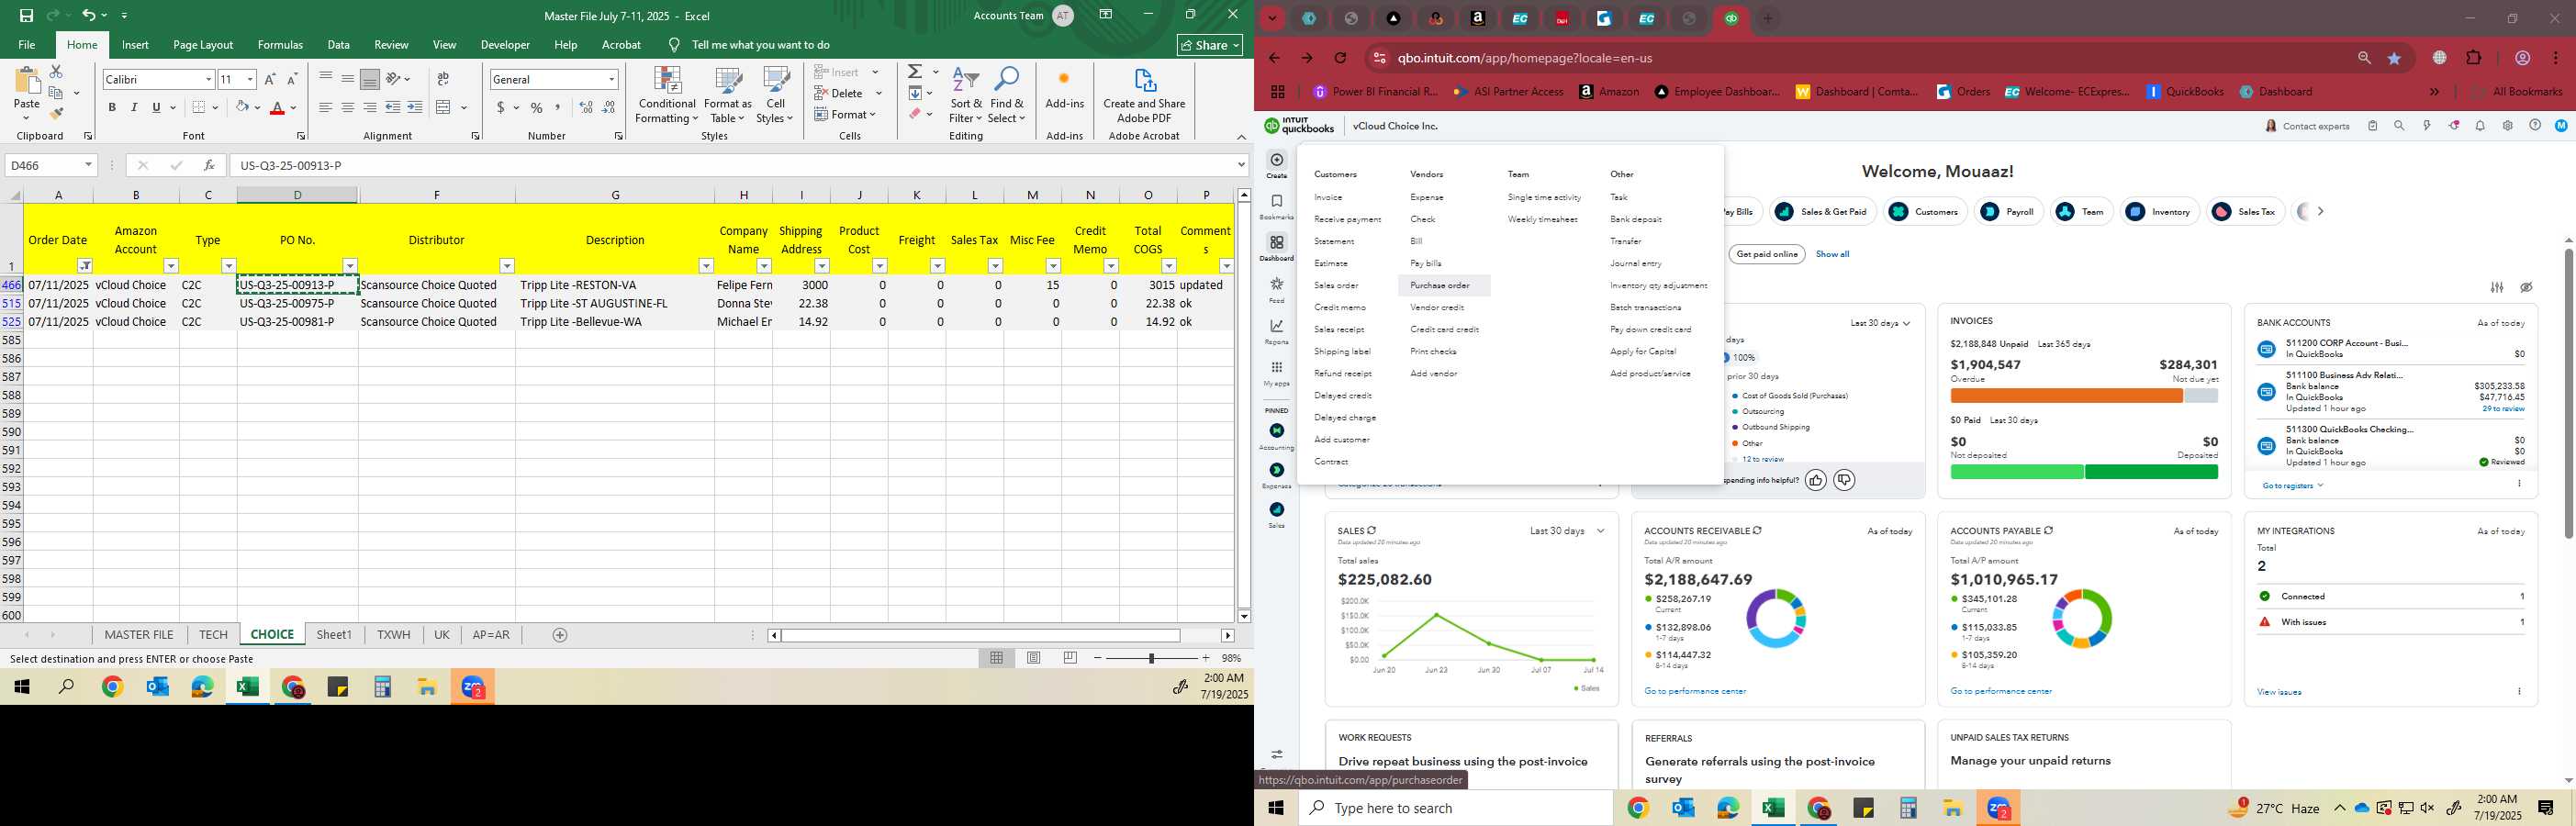Toggle Center horizontal alignment in Excel
The height and width of the screenshot is (826, 2576).
click(348, 108)
